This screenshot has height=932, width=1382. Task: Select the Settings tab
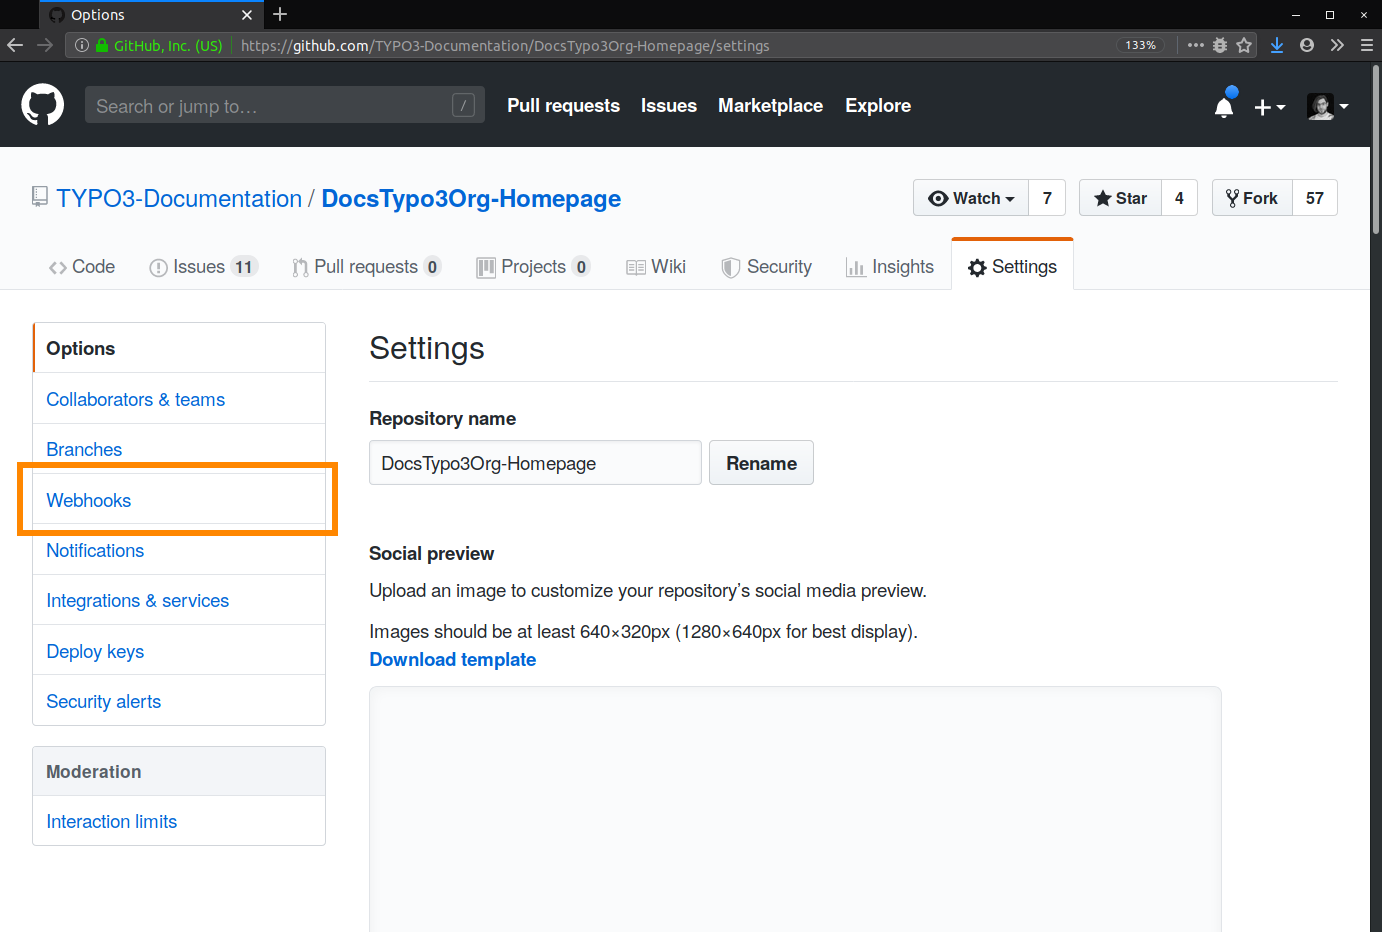click(1012, 267)
